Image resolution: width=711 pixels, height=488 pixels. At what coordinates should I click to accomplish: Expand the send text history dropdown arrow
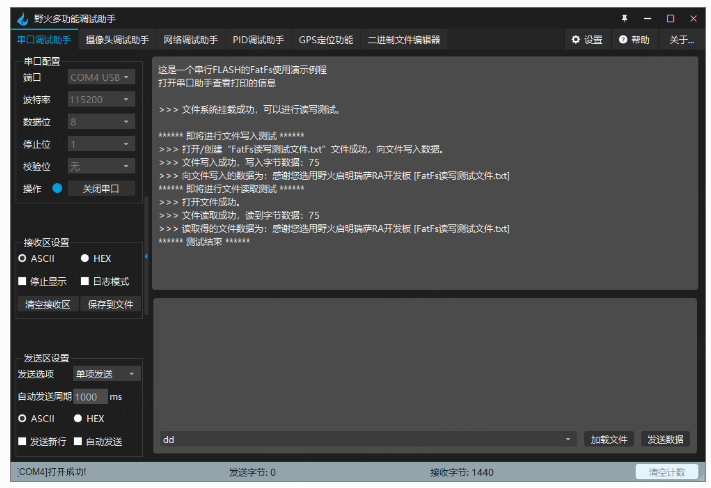[569, 439]
